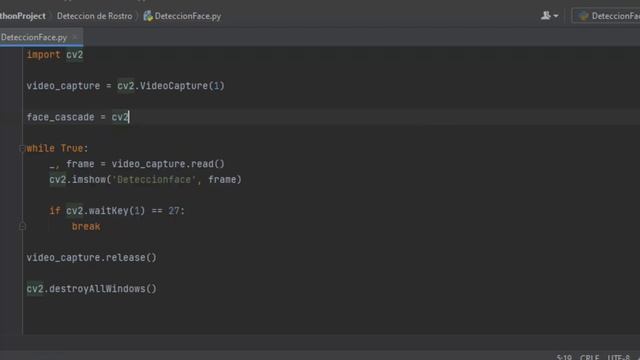This screenshot has width=640, height=360.
Task: Close the DeteccionFace.py editor tab
Action: 75,37
